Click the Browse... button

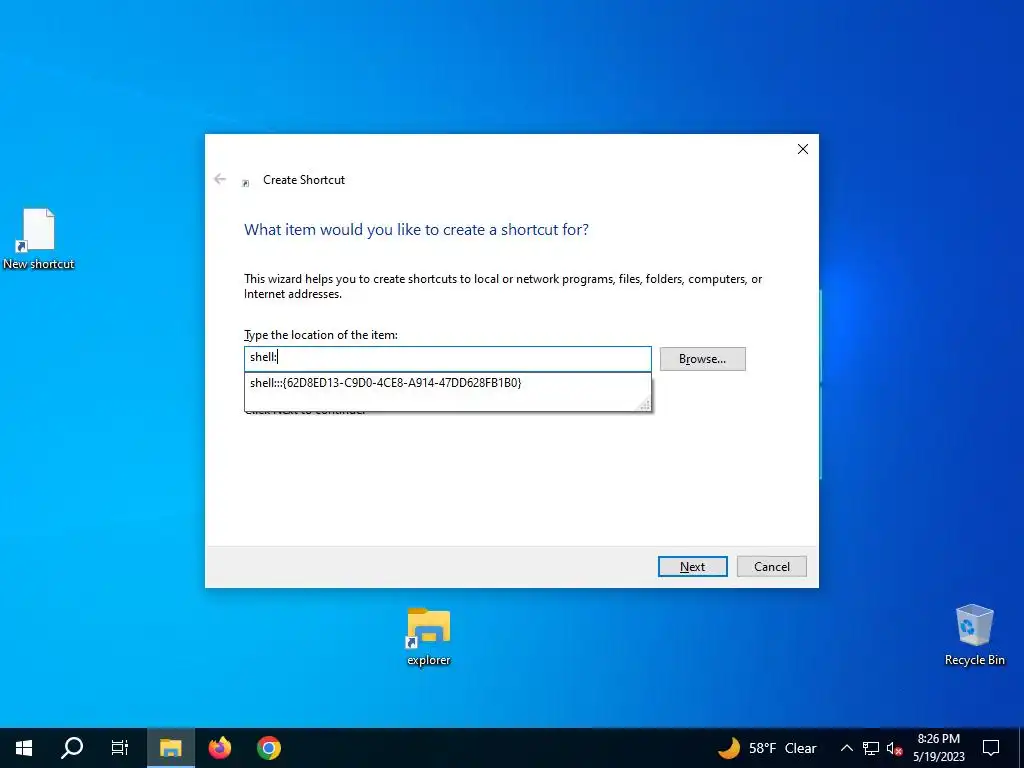703,359
